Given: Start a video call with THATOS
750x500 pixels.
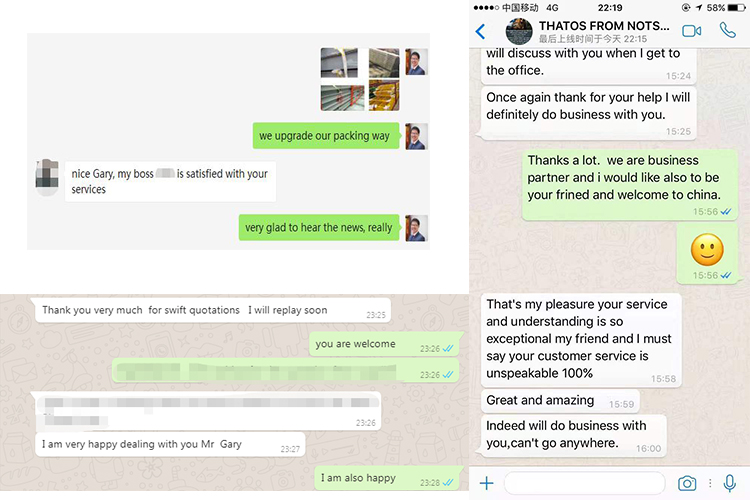Looking at the screenshot, I should (691, 31).
